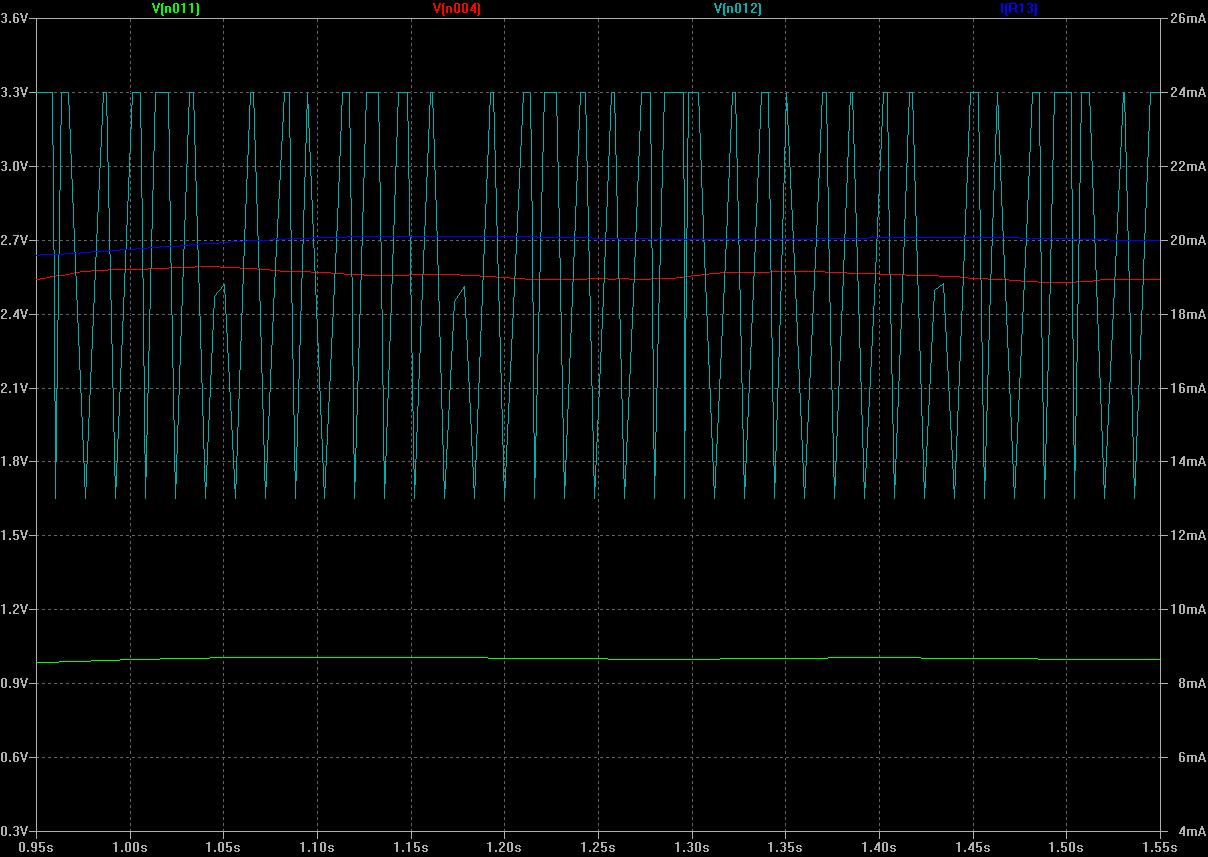The image size is (1208, 857).
Task: Click the cyan V(n012) trace label
Action: click(x=737, y=8)
